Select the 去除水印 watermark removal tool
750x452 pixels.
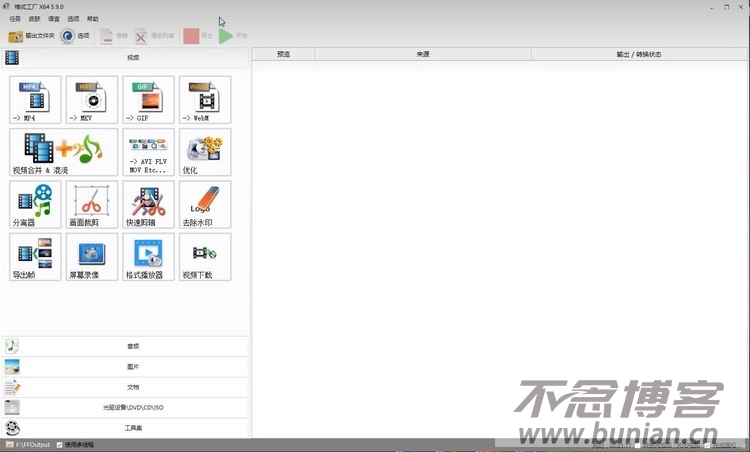(x=205, y=204)
